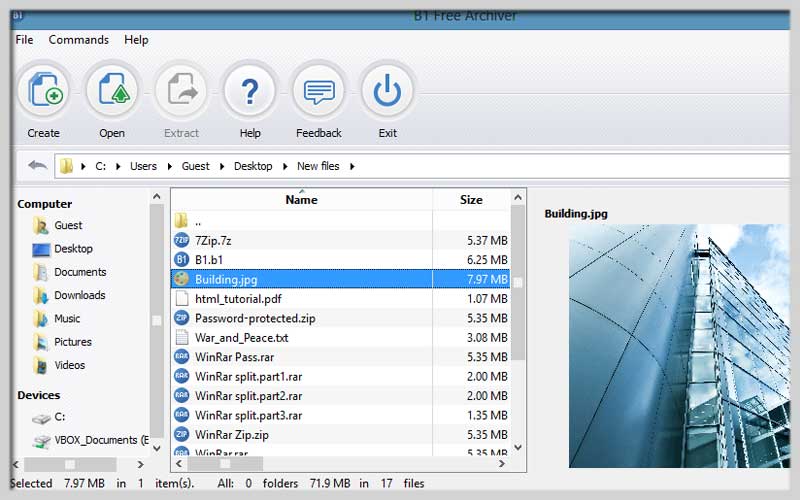Click the sidebar horizontal scrollbar thumb

tap(70, 464)
